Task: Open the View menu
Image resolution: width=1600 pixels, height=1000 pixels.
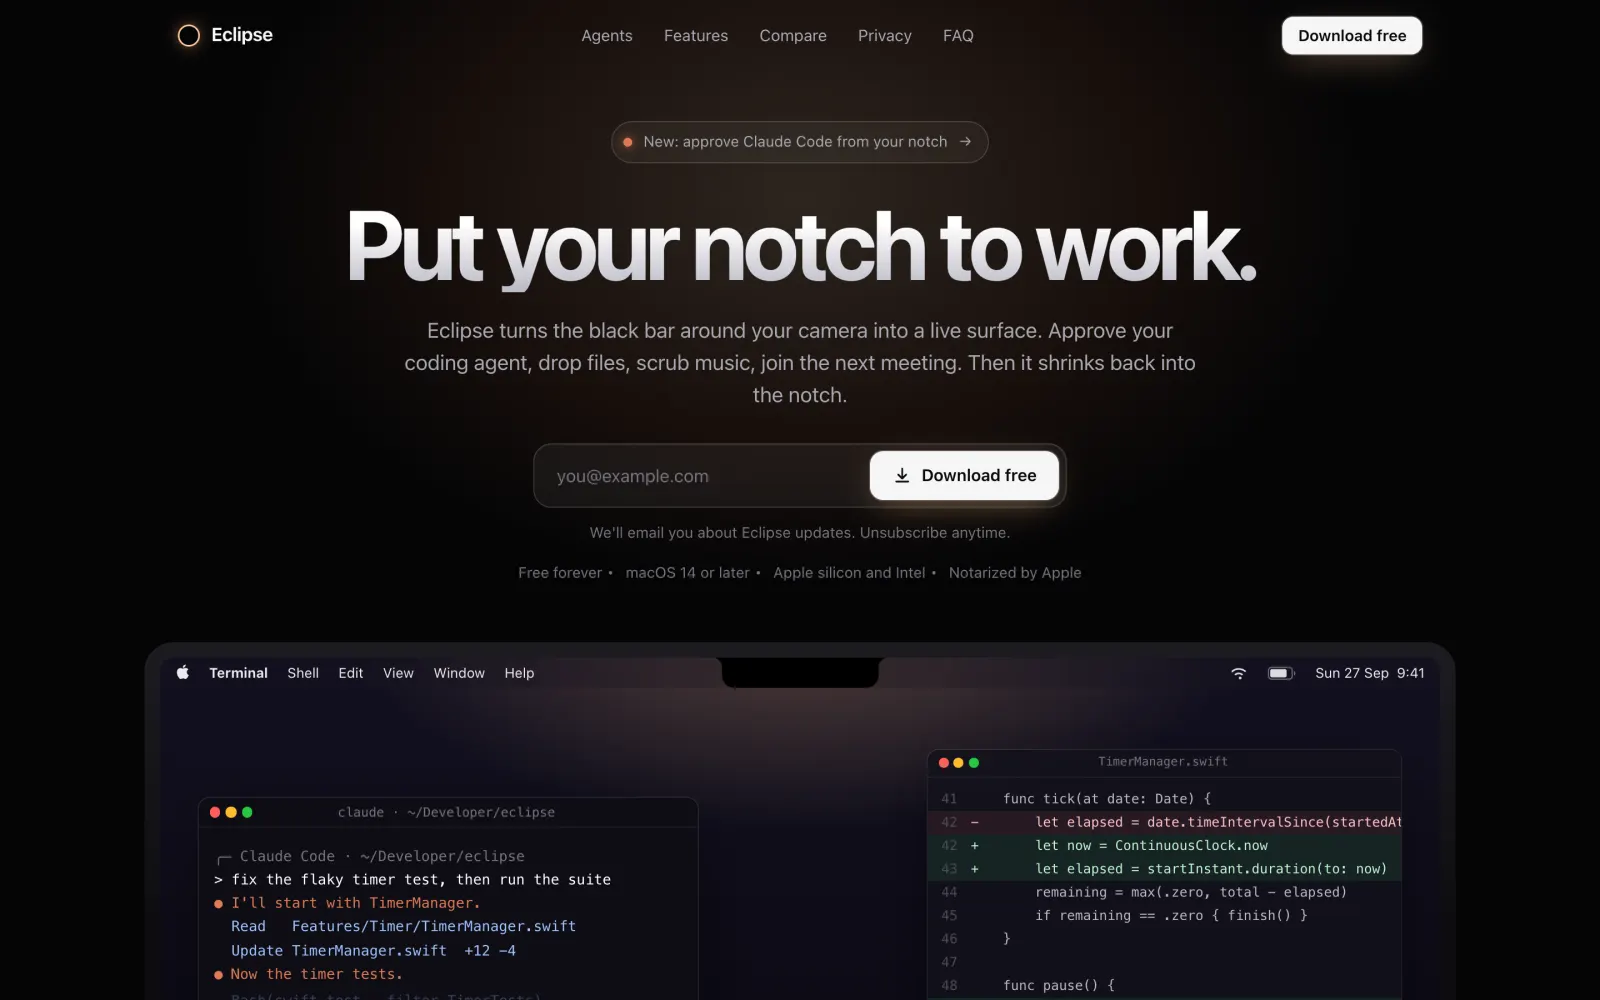Action: point(398,673)
